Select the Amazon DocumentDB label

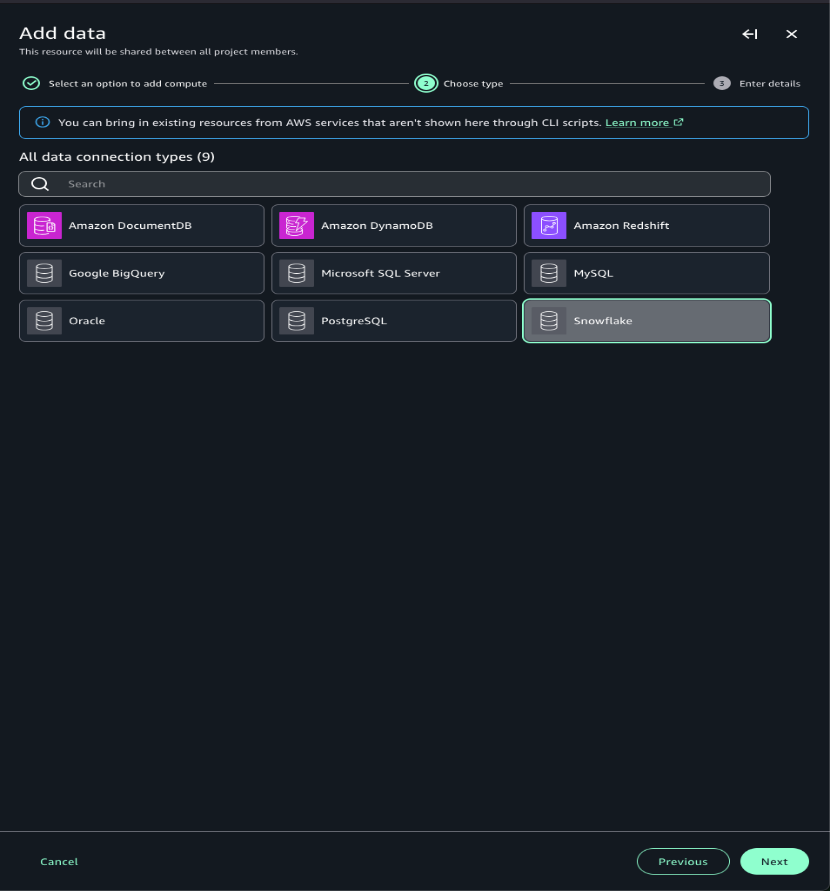coord(130,226)
